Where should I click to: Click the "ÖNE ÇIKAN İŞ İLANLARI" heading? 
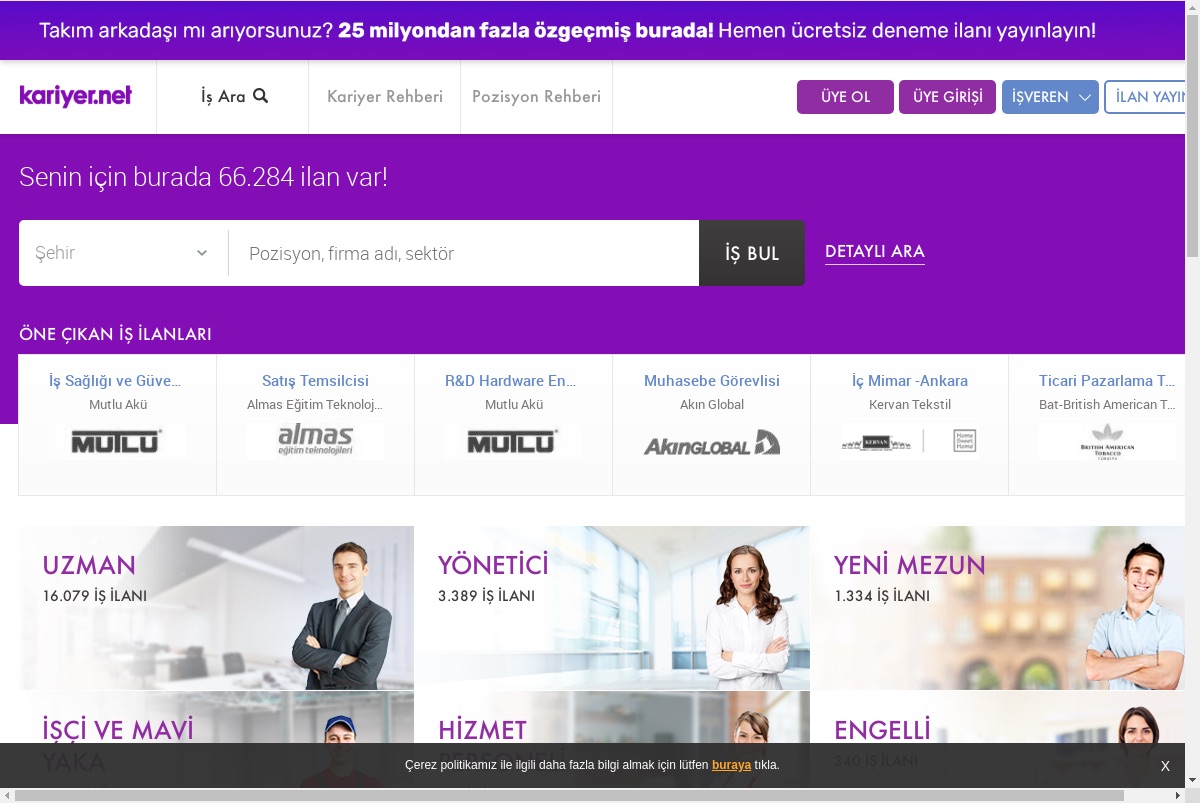[x=115, y=334]
